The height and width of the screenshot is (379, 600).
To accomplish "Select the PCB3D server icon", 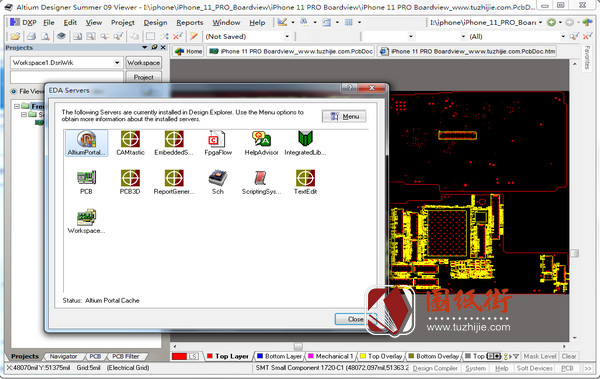I will (130, 181).
